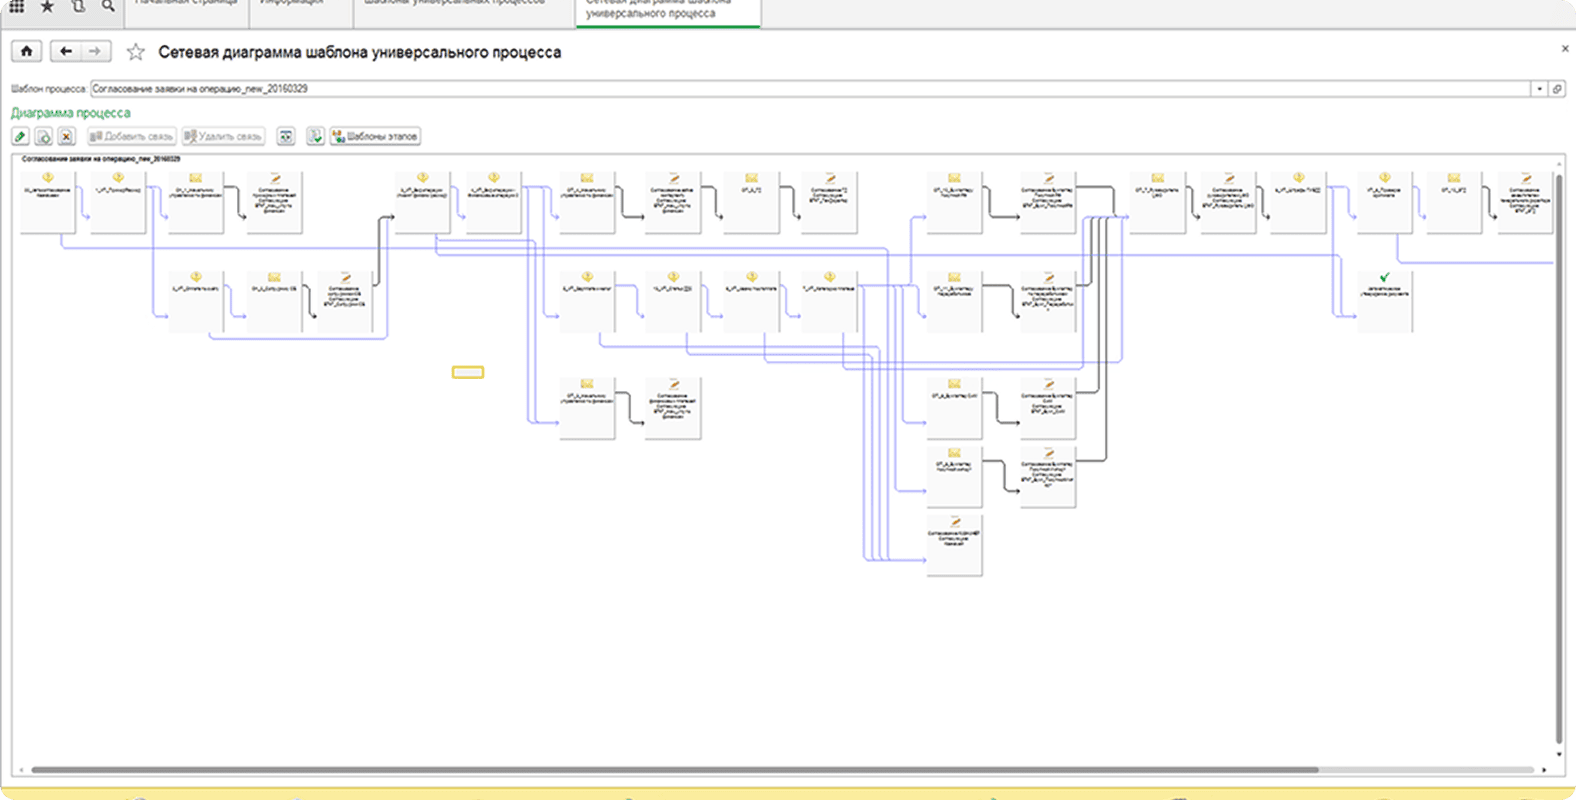
Task: Open the main sections grid menu
Action: pos(16,6)
